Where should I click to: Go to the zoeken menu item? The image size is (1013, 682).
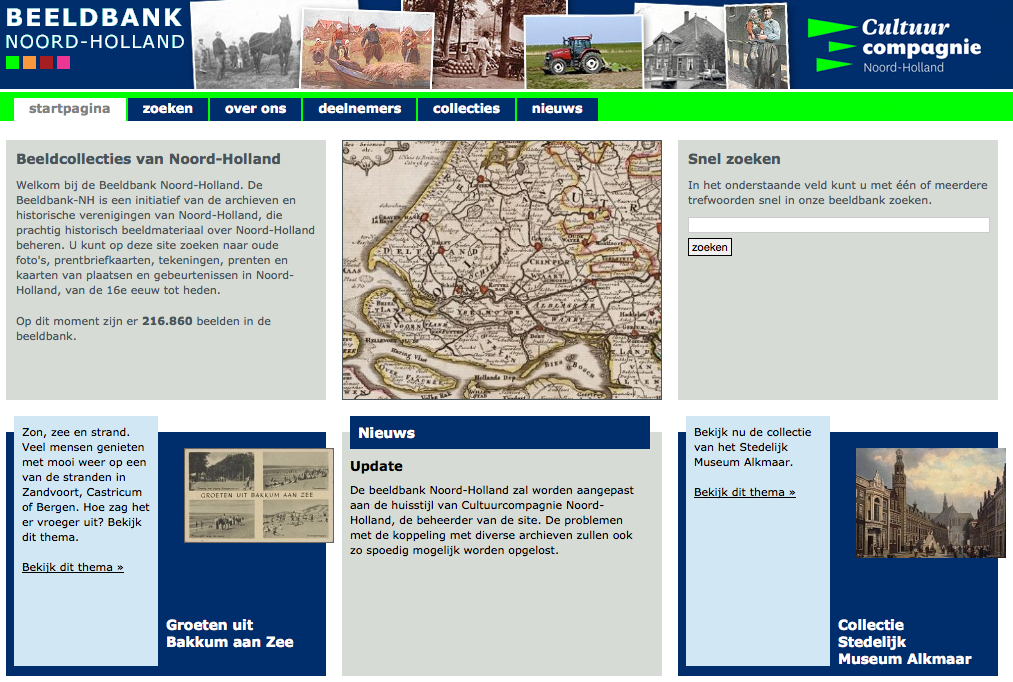(168, 108)
